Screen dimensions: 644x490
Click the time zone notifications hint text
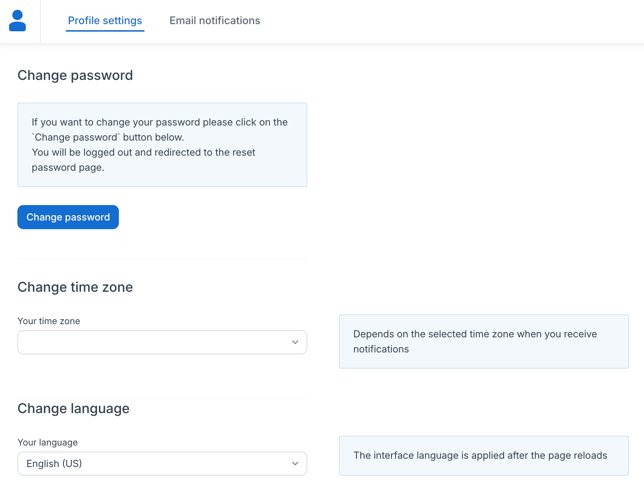[x=475, y=341]
